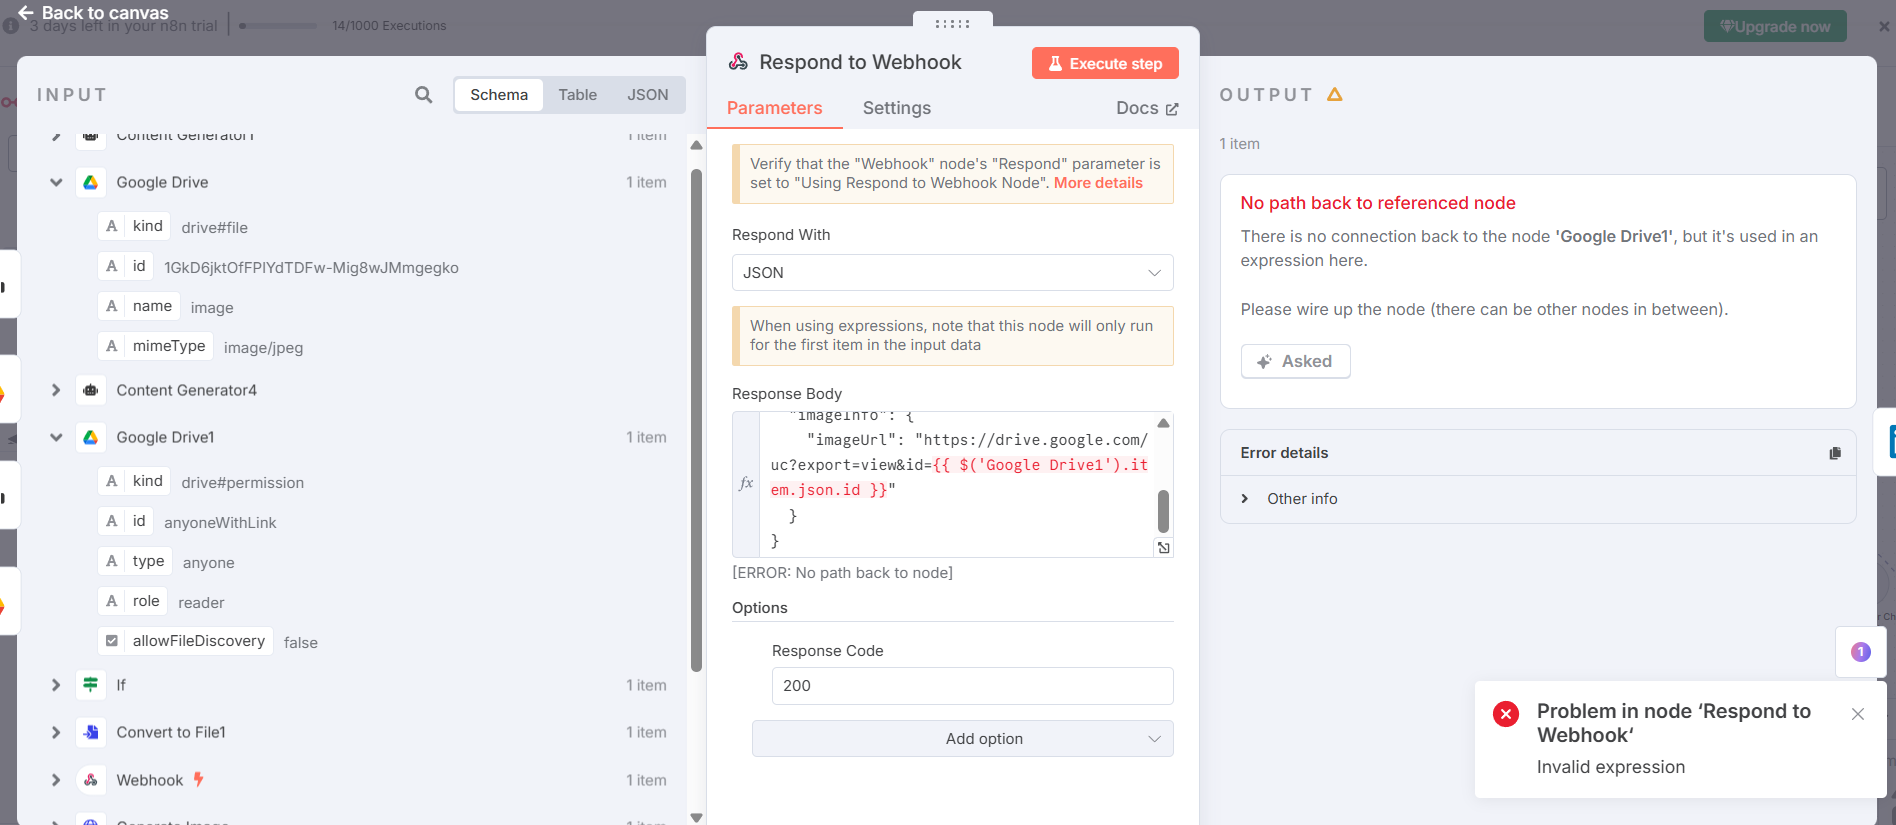Collapse the Google Drive input node
The height and width of the screenshot is (825, 1896).
56,182
